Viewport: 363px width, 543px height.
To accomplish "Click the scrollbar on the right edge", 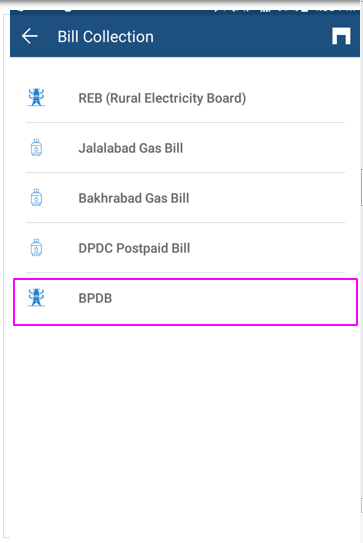I will tap(361, 187).
